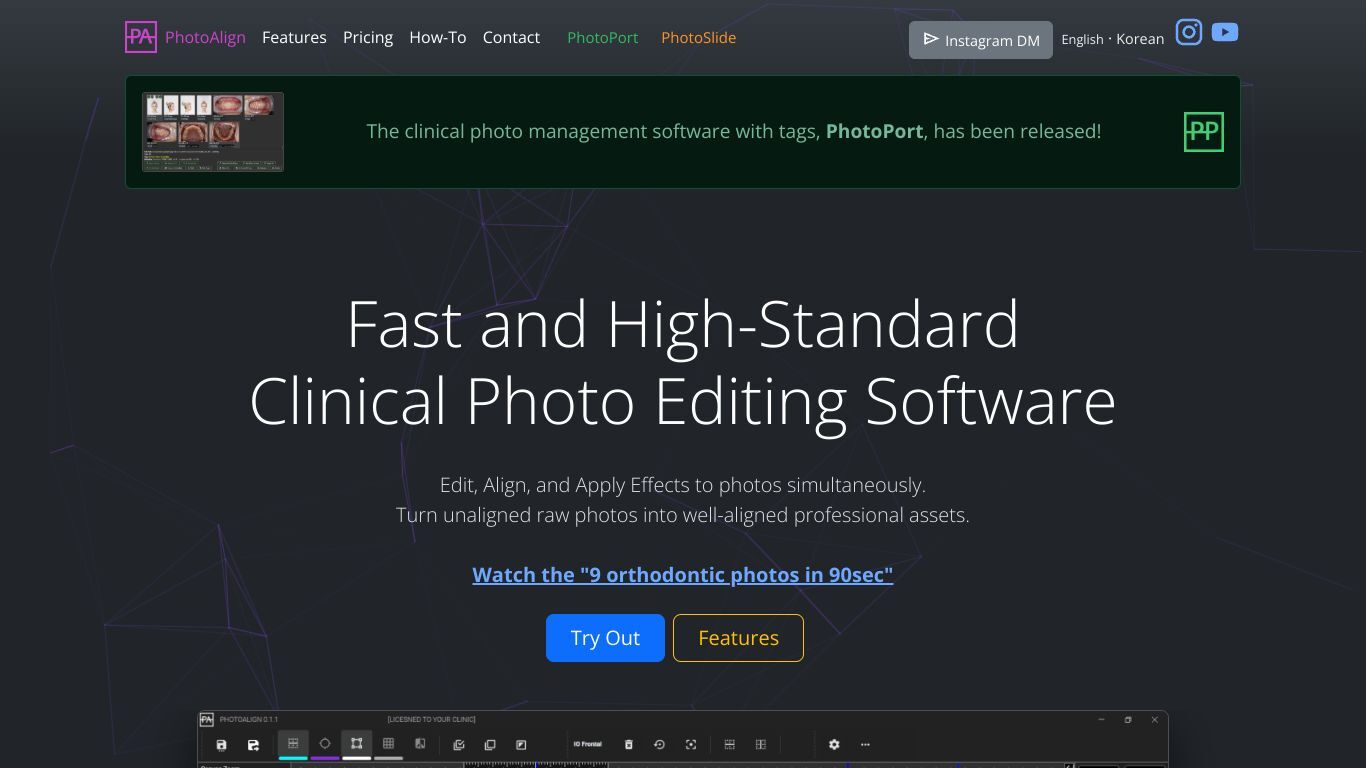Image resolution: width=1366 pixels, height=768 pixels.
Task: Click the "Clinical Photo Editing Software" headline line
Action: click(683, 401)
